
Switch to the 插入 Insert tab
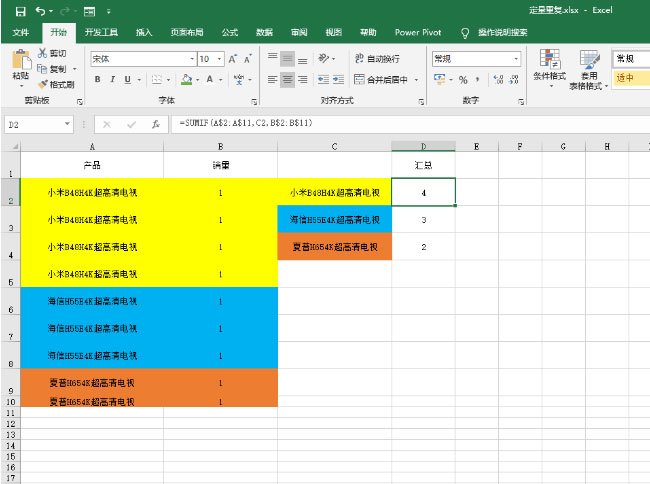[144, 32]
